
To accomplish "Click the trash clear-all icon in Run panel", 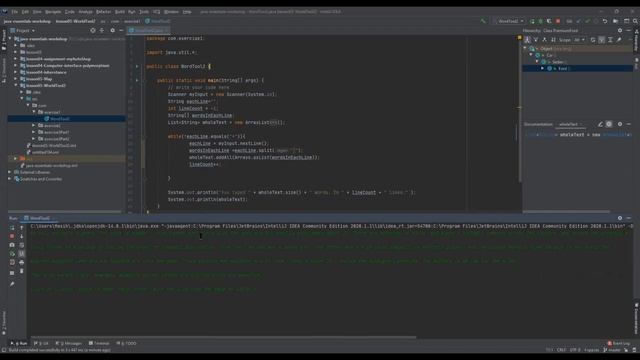I will coord(22,271).
